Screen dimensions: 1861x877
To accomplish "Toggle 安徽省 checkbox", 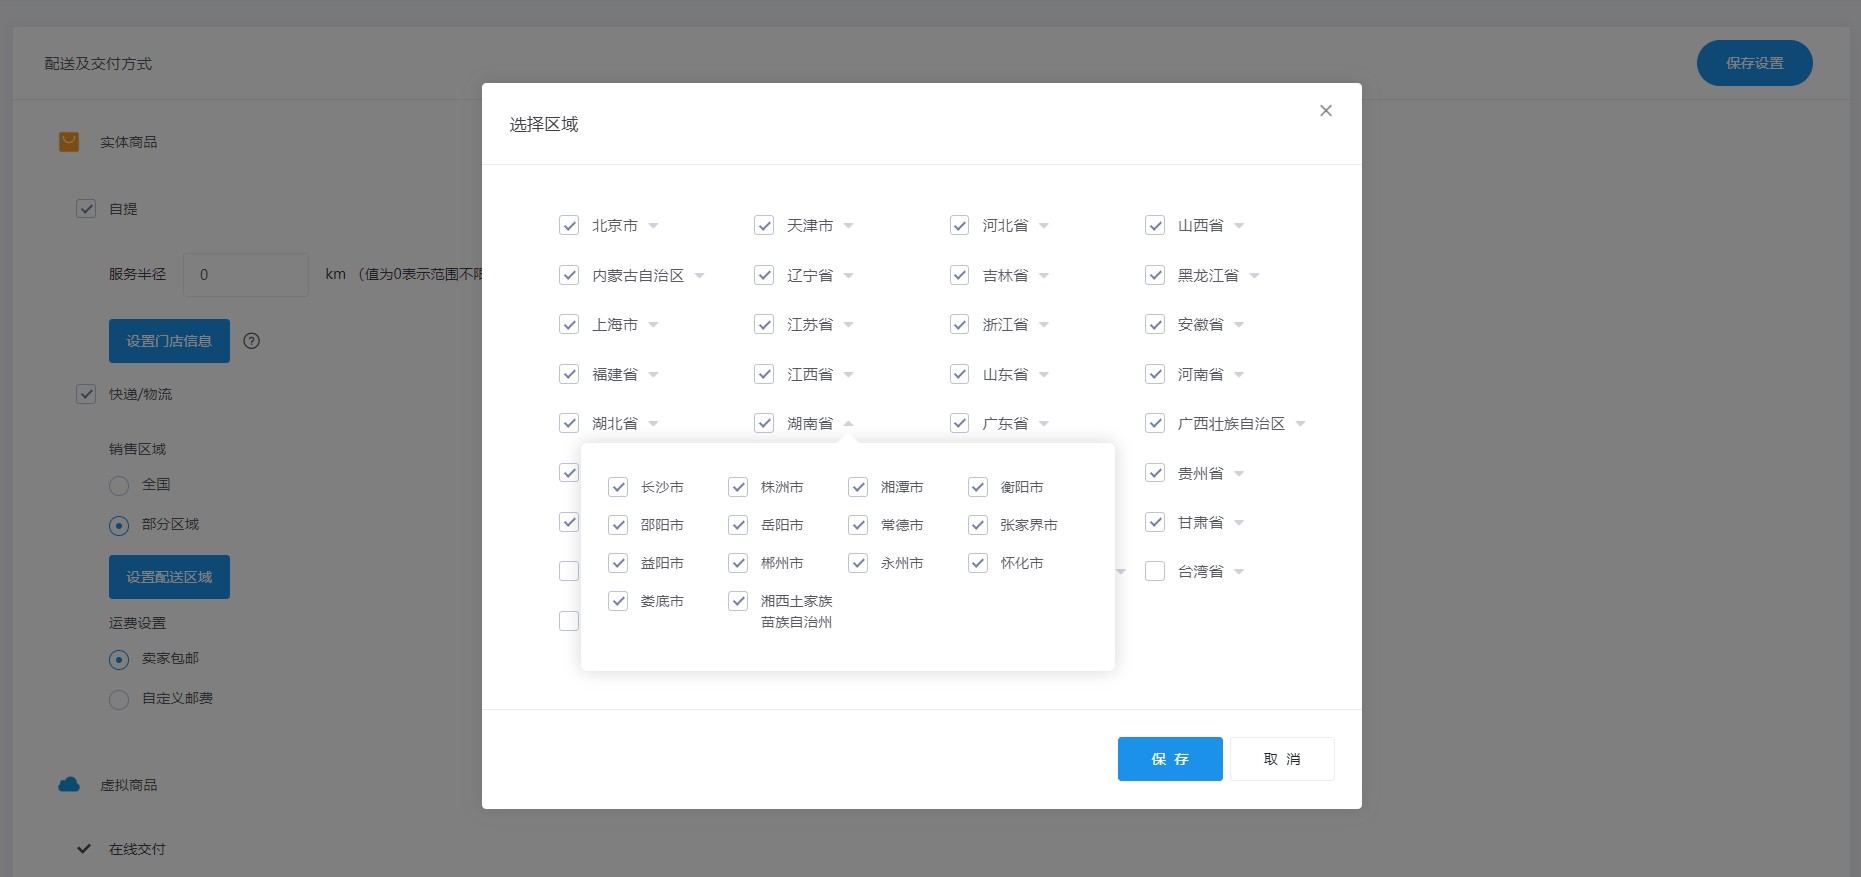I will (x=1155, y=325).
